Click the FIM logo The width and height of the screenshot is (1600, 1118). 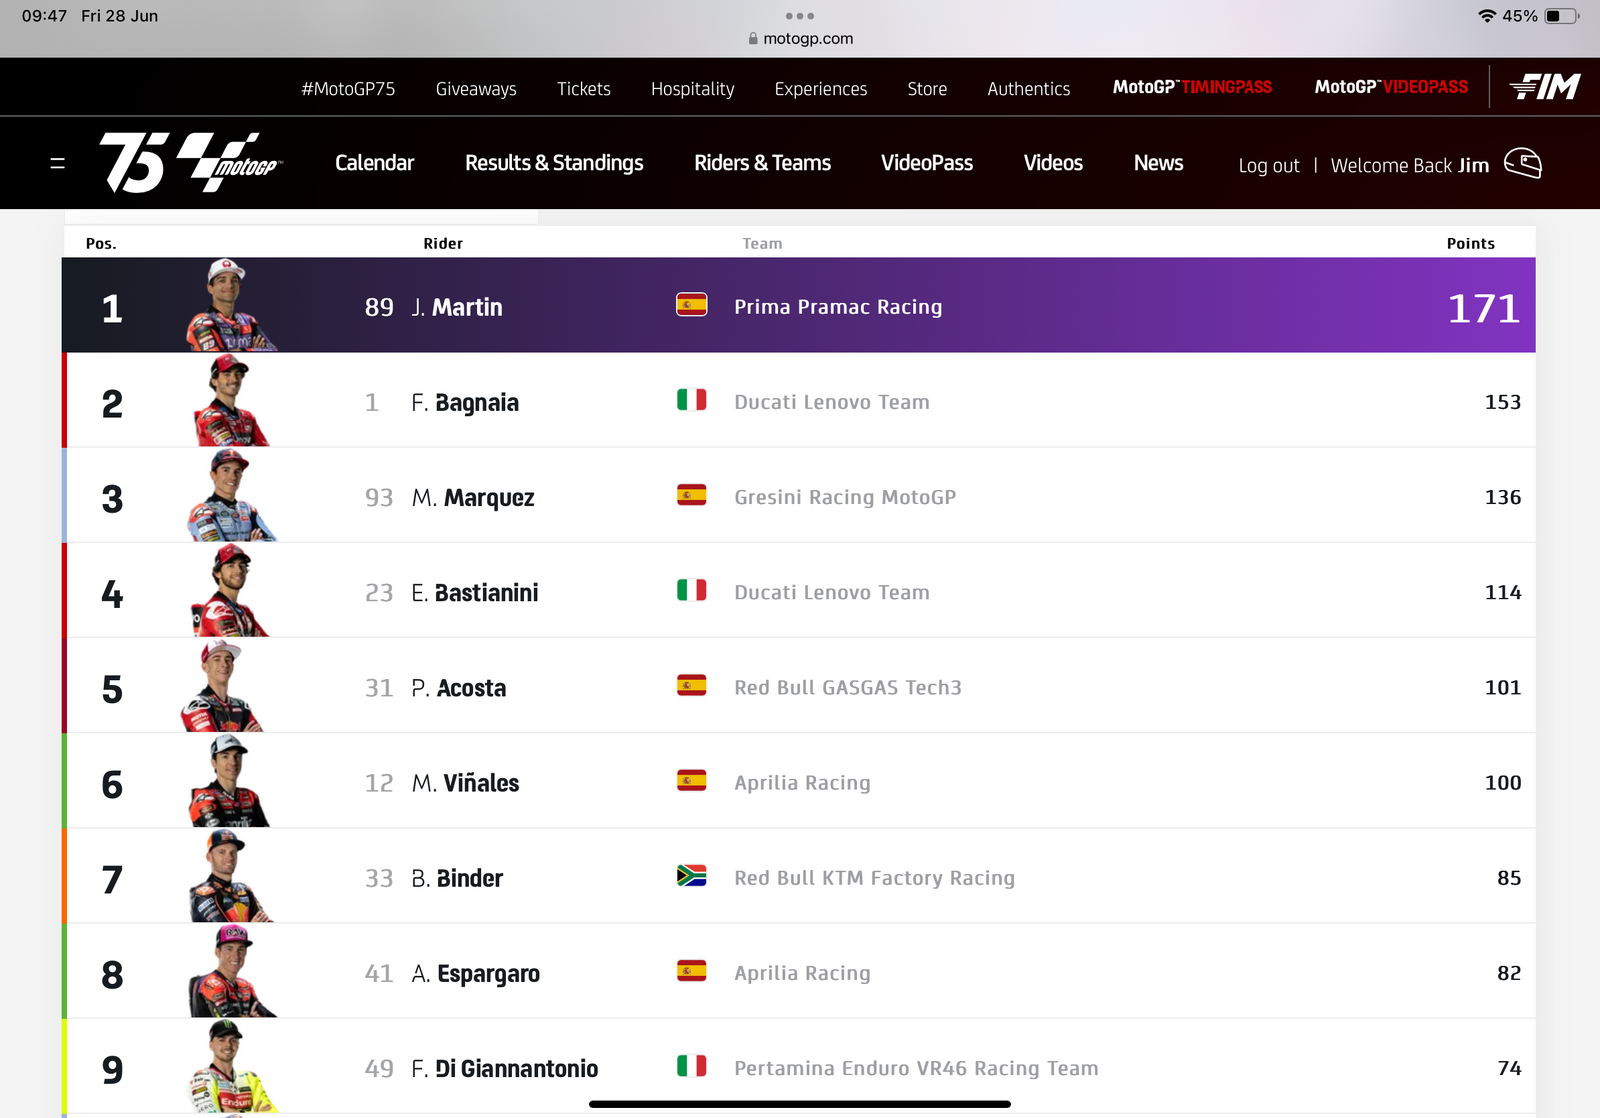[1545, 87]
